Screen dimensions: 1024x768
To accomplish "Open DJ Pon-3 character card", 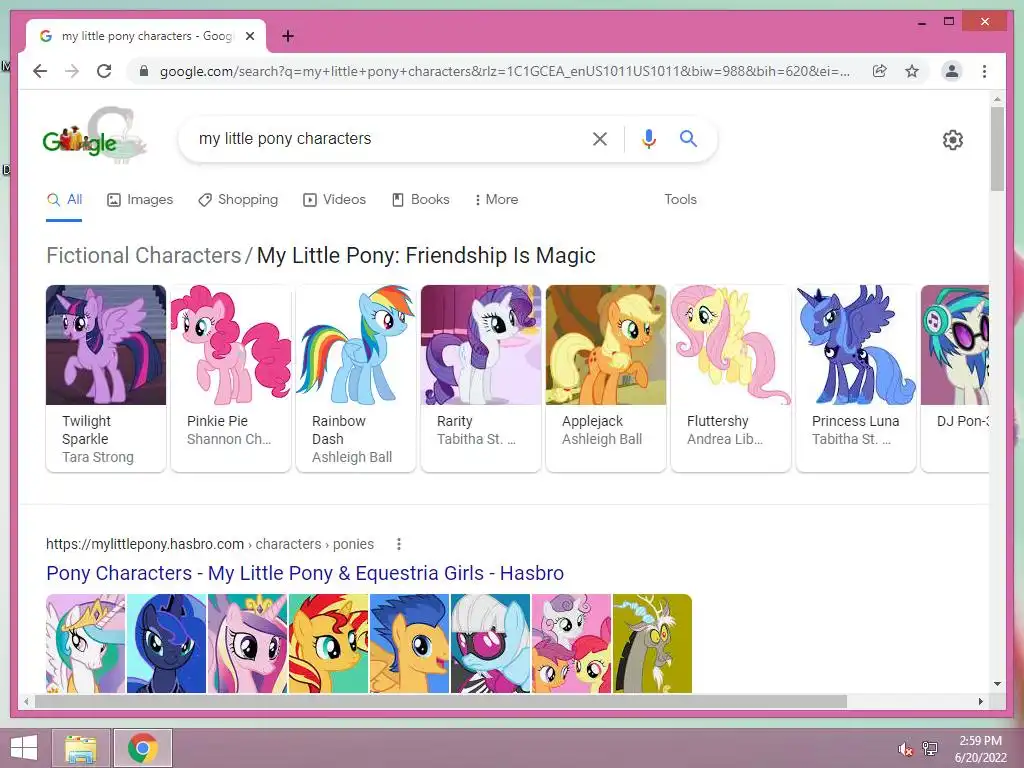I will (x=955, y=377).
